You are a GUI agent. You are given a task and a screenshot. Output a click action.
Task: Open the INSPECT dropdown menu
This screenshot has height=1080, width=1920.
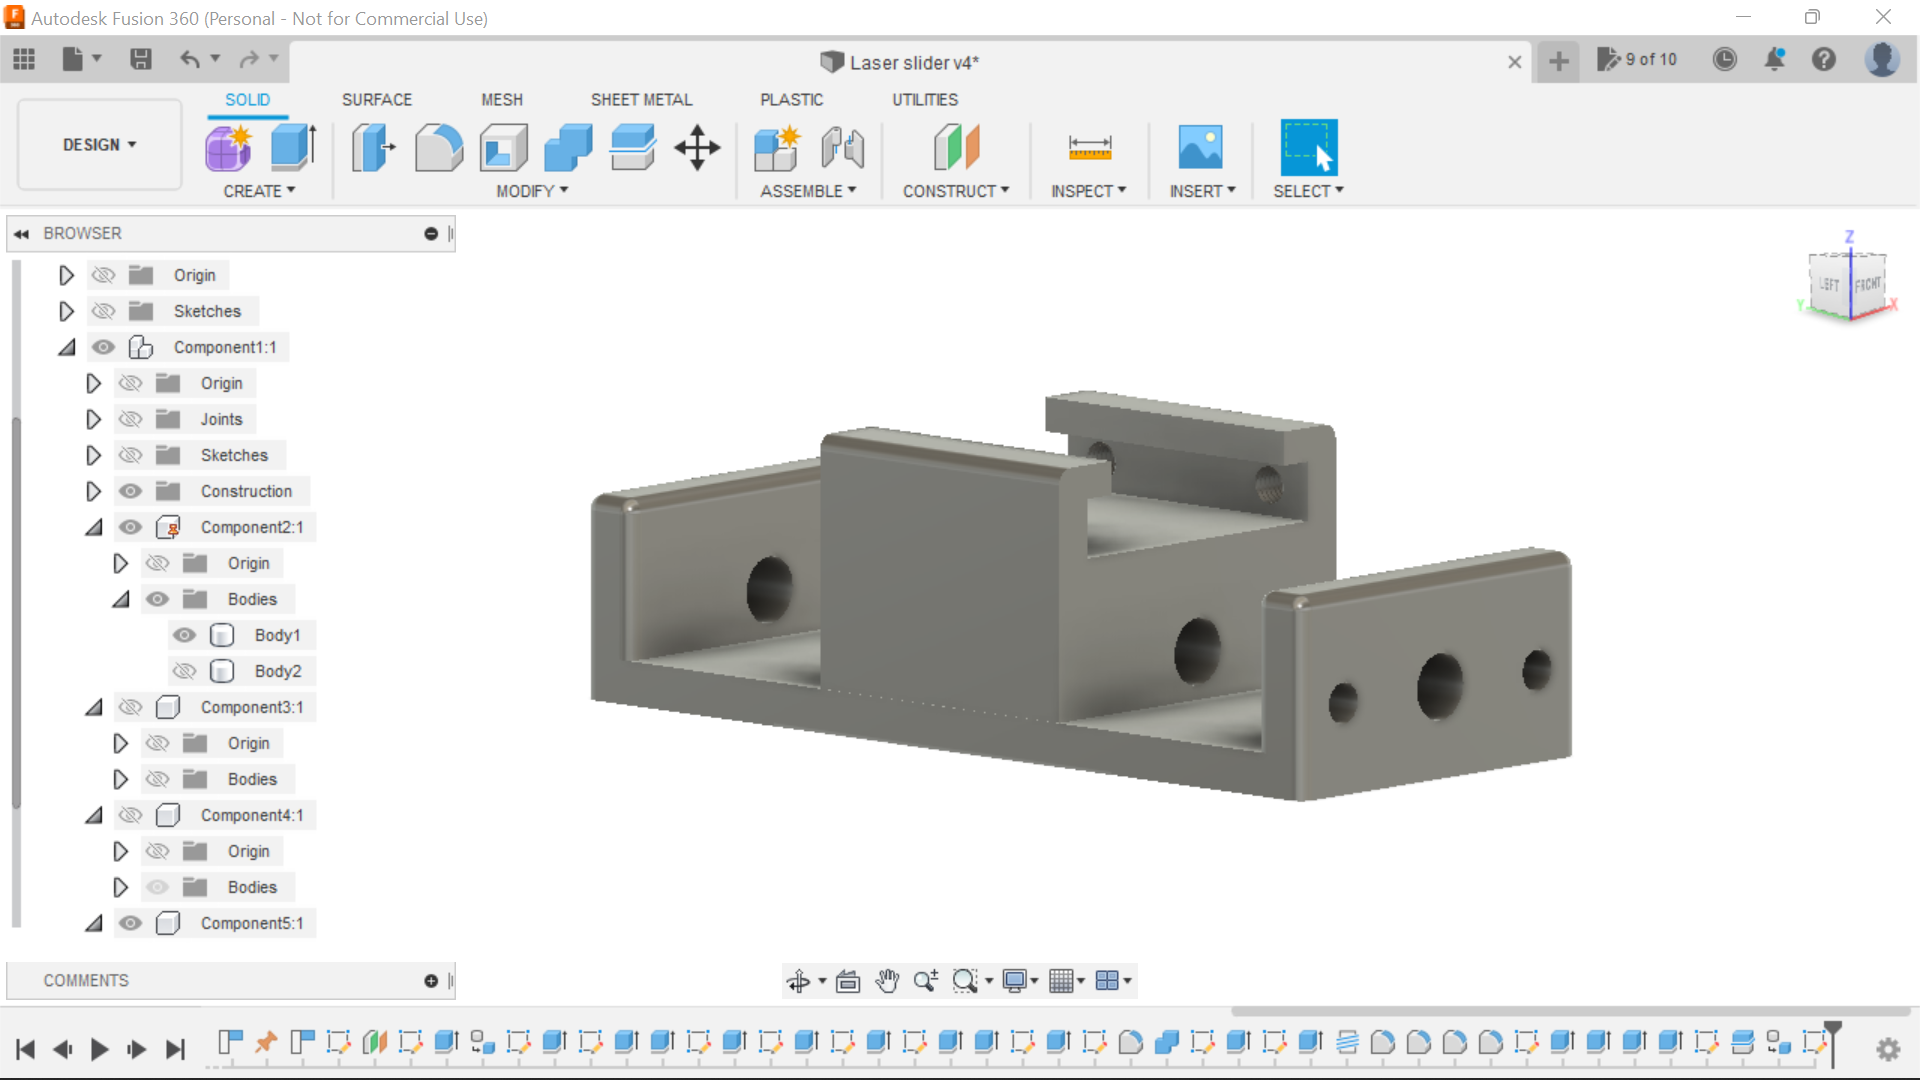pos(1088,191)
